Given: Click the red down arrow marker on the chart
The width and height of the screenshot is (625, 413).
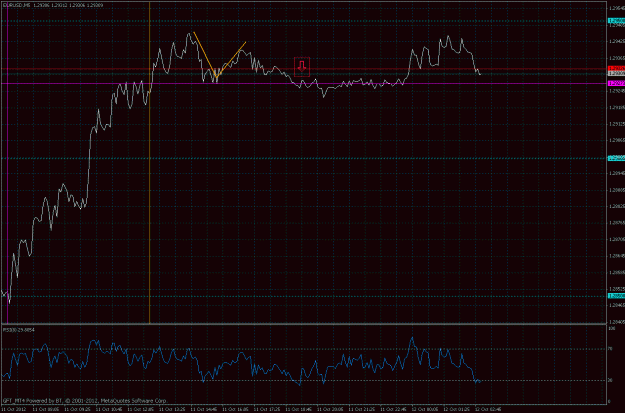Looking at the screenshot, I should 302,67.
